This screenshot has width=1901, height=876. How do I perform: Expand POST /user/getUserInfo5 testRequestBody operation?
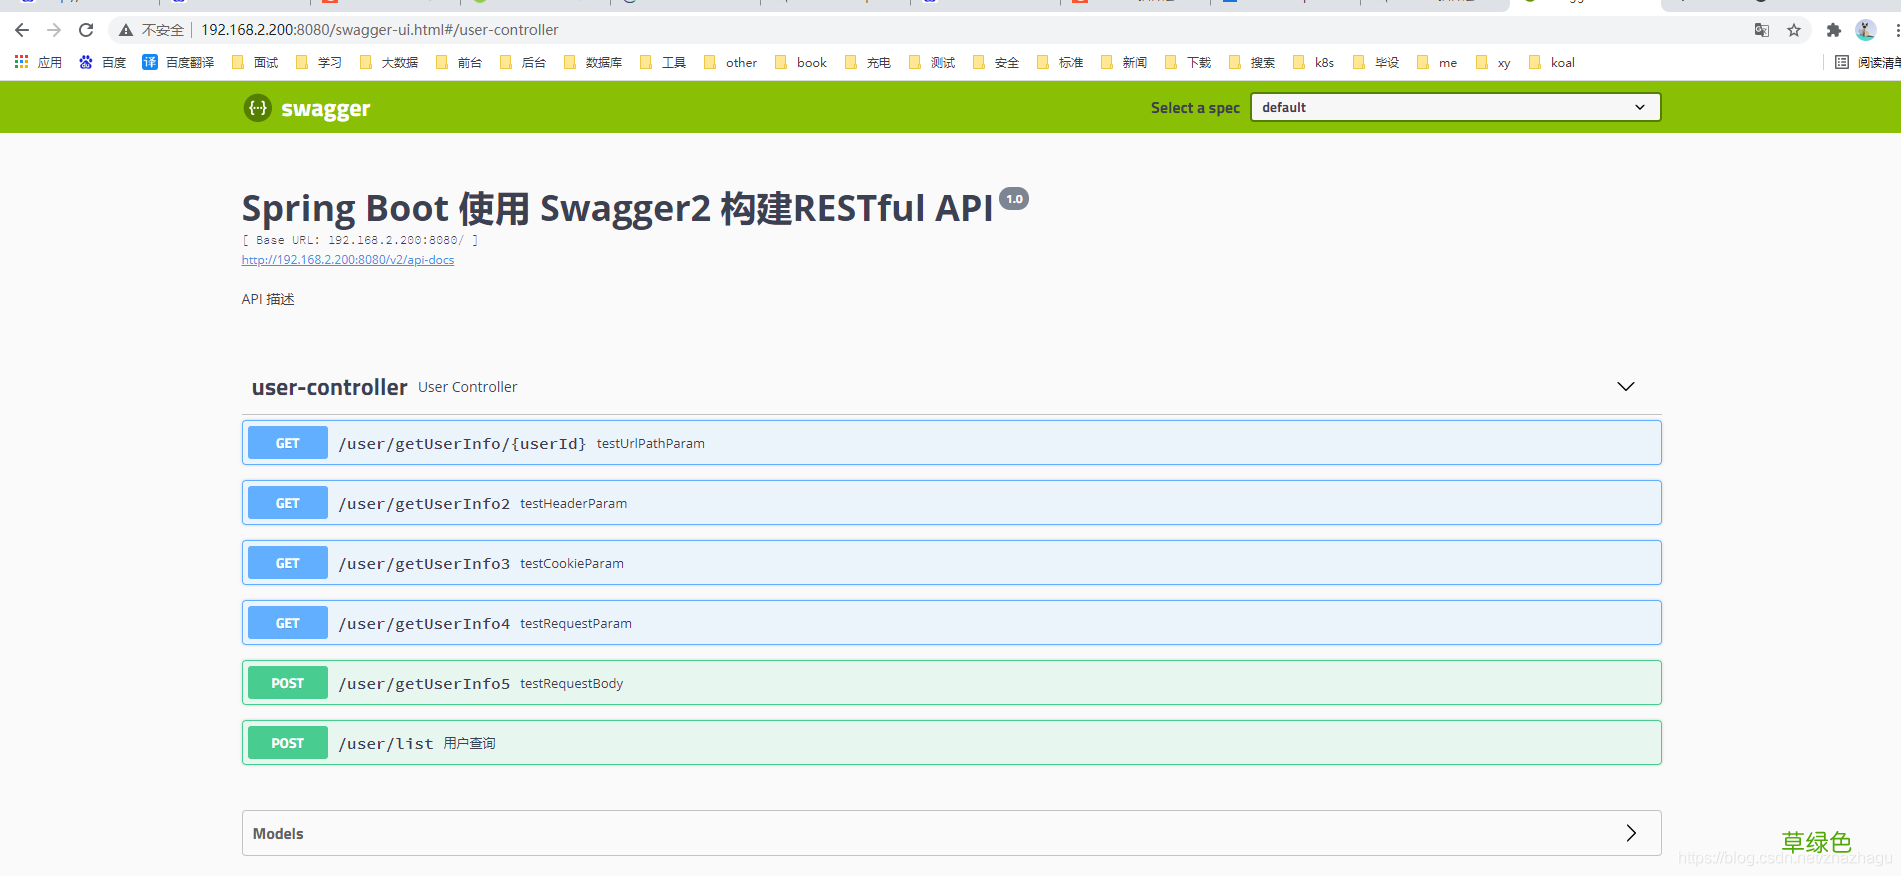[x=951, y=683]
